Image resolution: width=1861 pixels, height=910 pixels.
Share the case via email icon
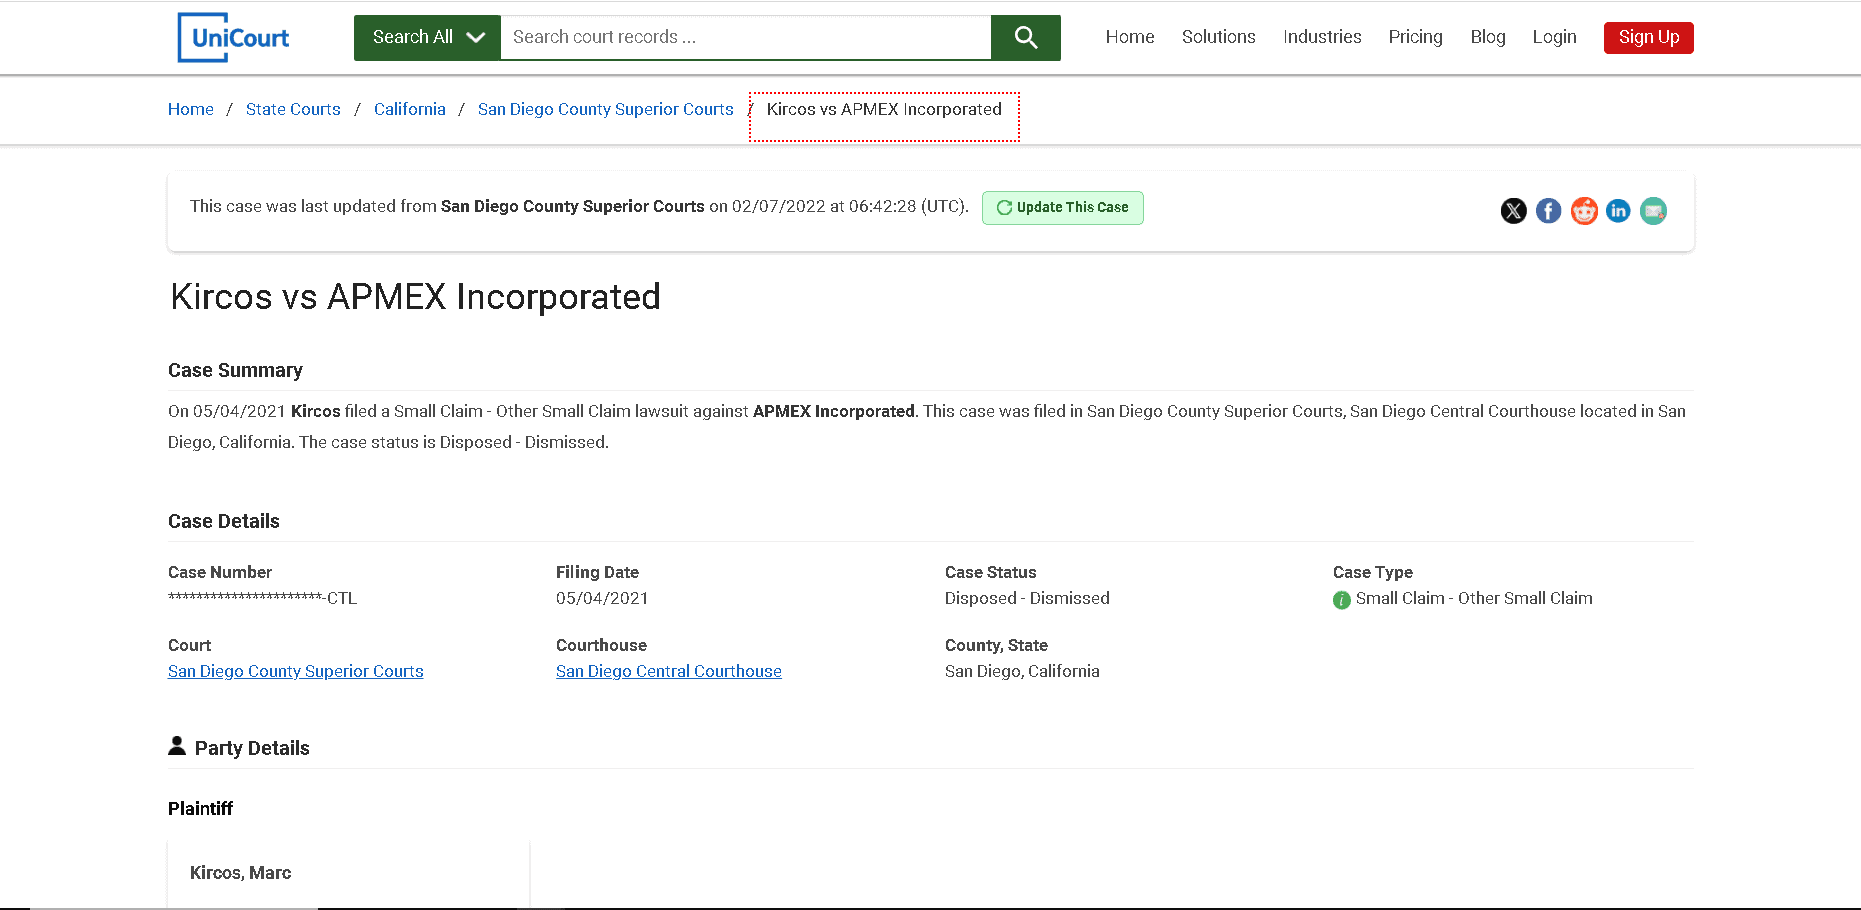click(x=1653, y=211)
